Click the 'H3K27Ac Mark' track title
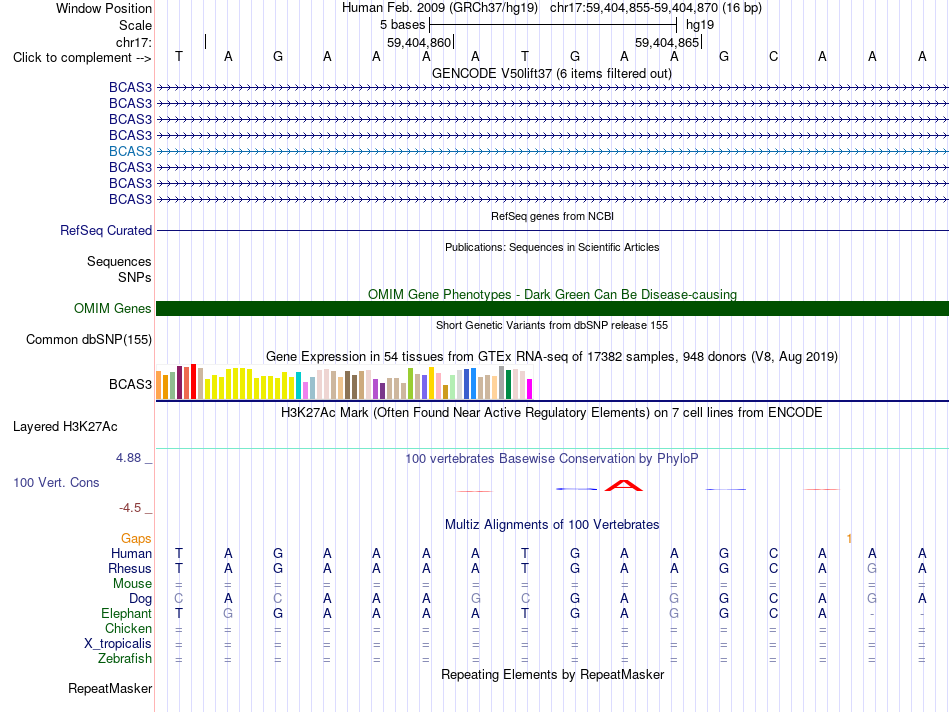 coord(552,413)
